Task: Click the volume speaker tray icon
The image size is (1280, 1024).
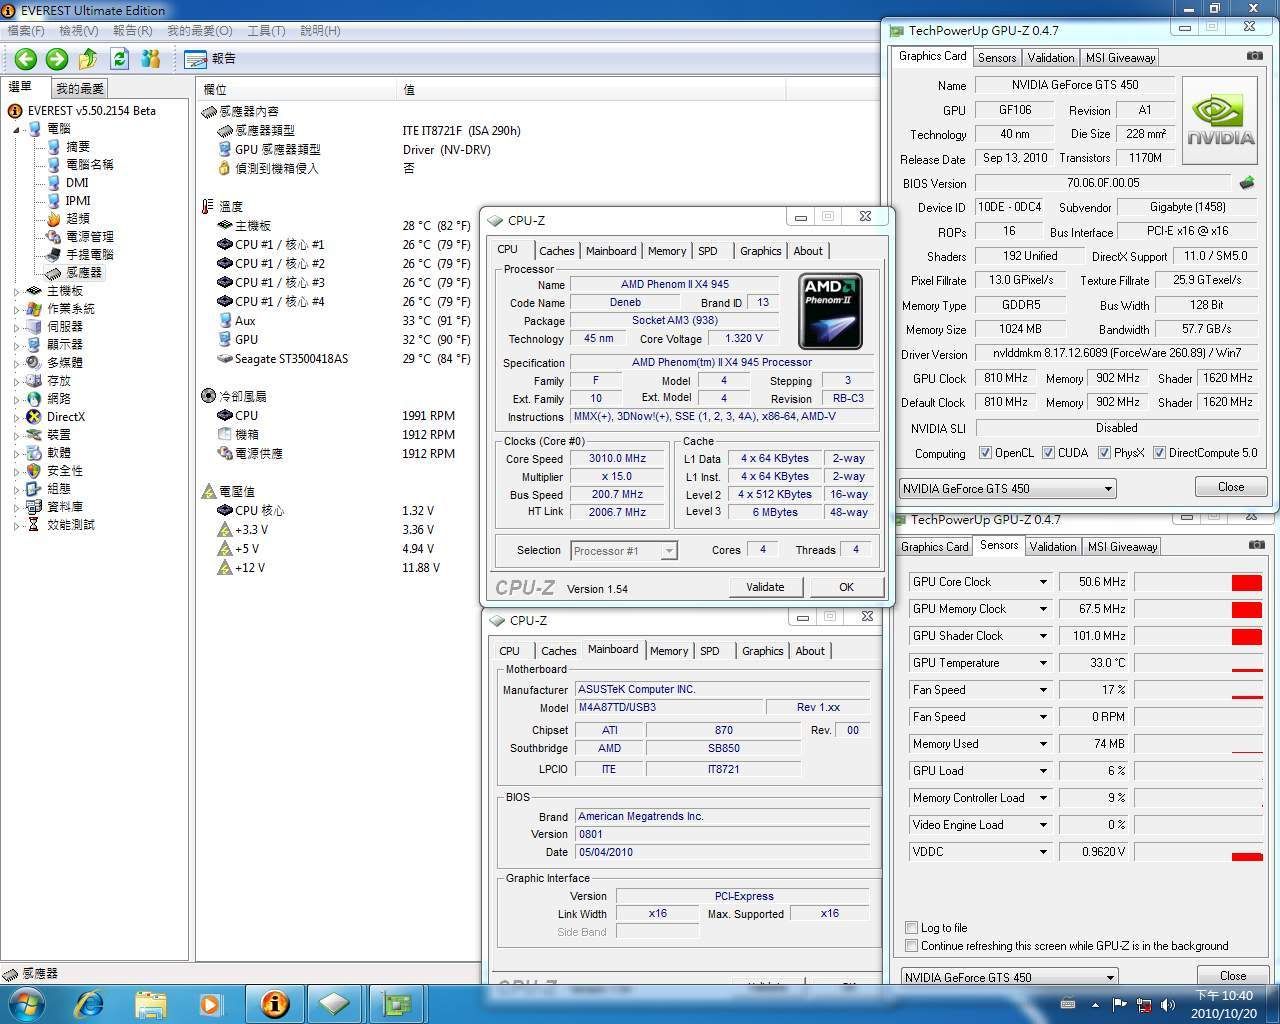Action: [x=1167, y=1005]
